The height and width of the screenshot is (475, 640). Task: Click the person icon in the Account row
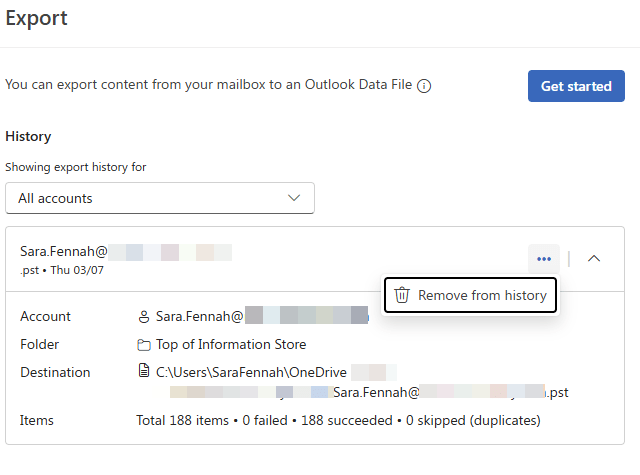click(144, 317)
